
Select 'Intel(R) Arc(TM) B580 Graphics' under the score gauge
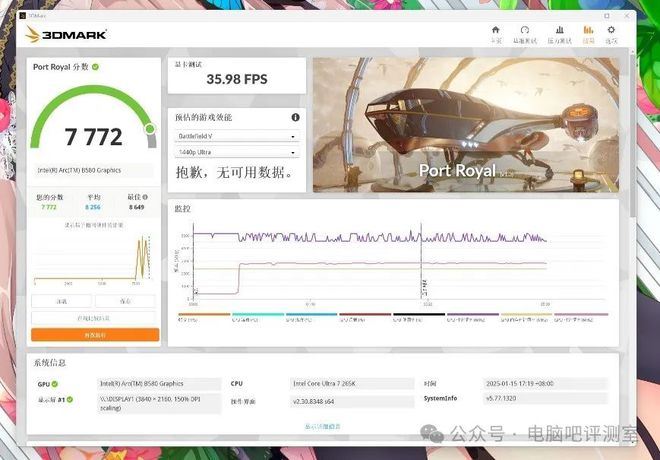click(x=80, y=170)
